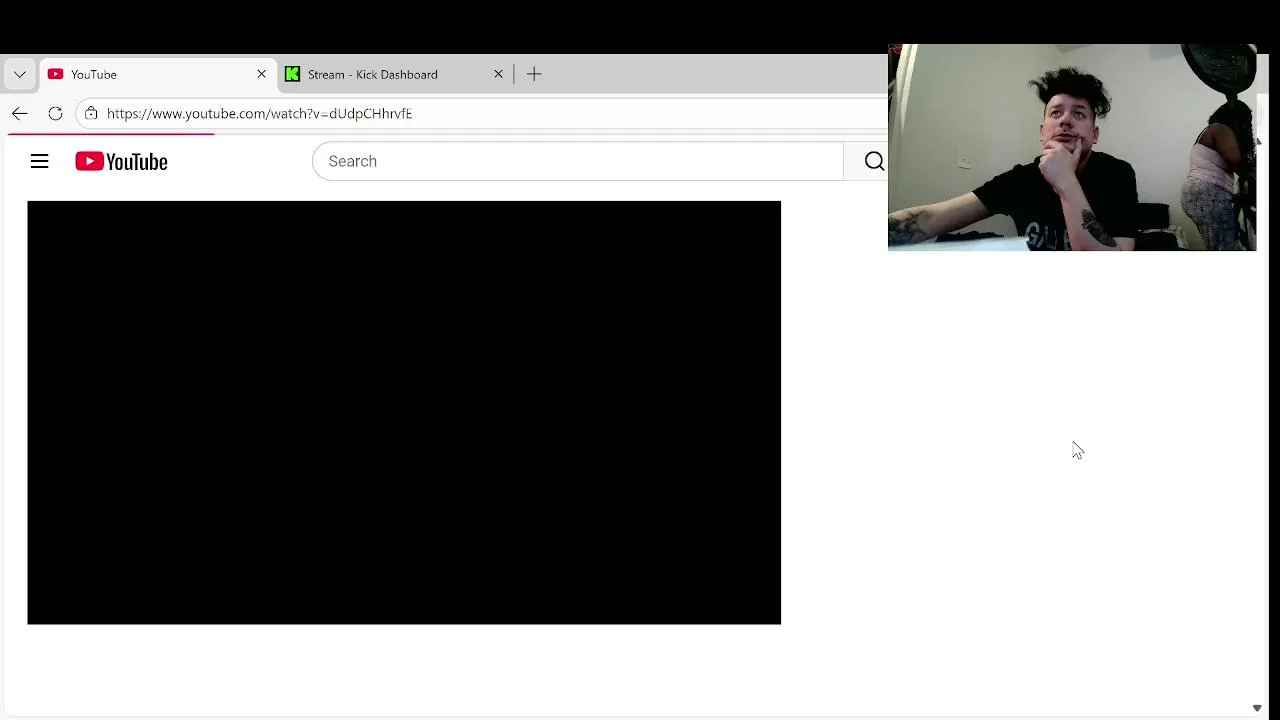Select the YouTube URL in address bar

pyautogui.click(x=259, y=113)
